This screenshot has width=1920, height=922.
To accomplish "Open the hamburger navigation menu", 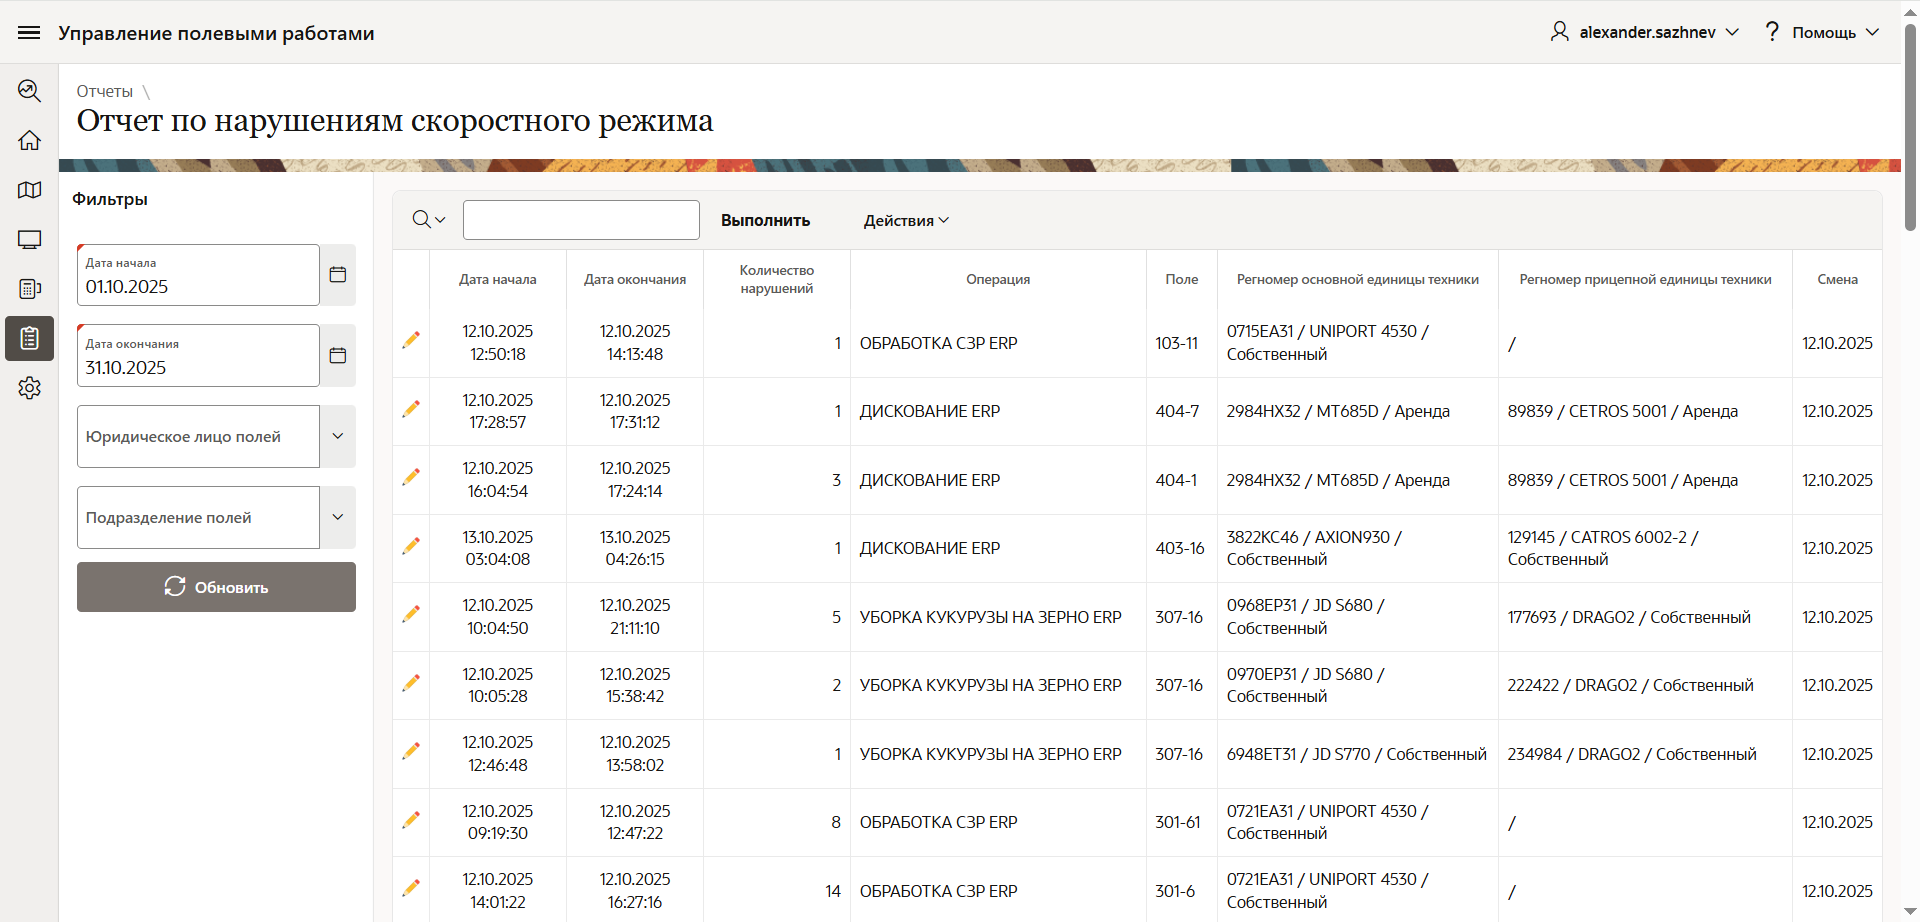I will (29, 33).
